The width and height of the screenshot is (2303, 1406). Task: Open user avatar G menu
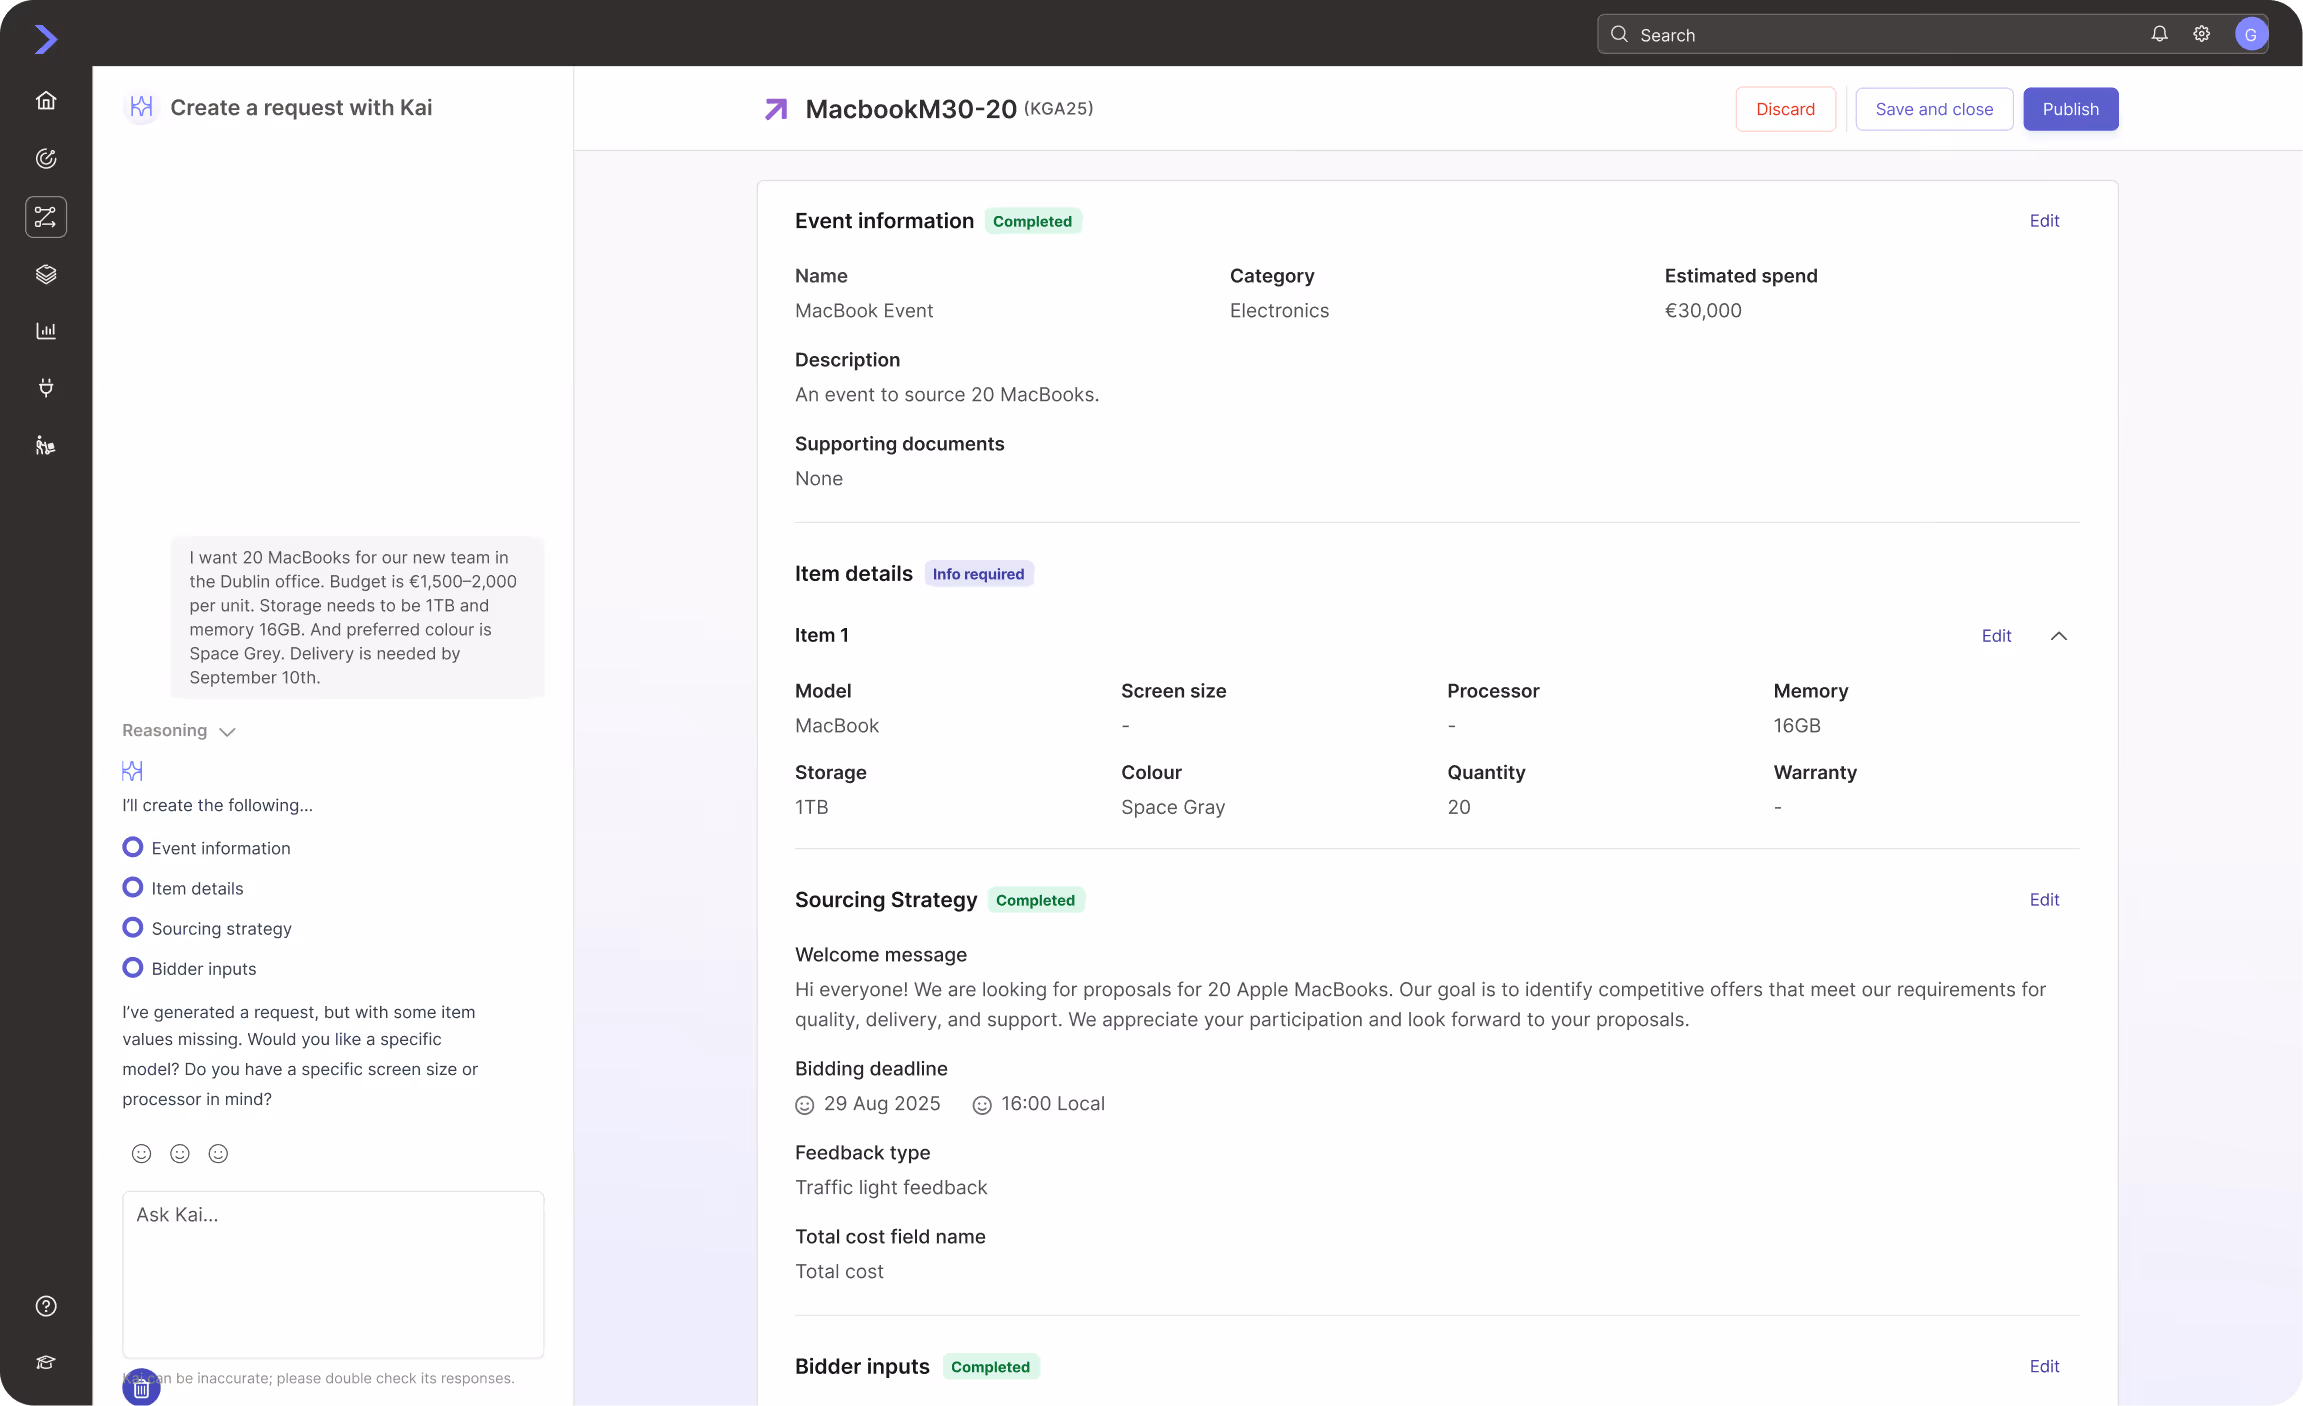tap(2250, 34)
